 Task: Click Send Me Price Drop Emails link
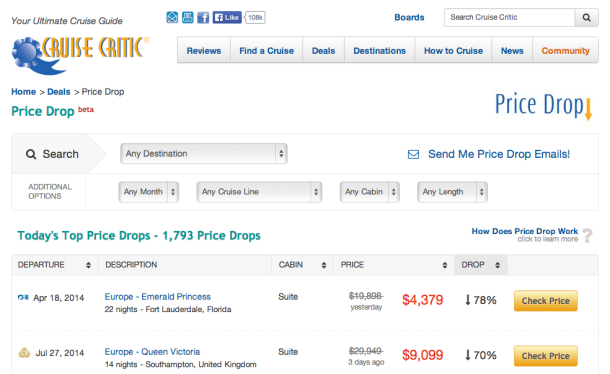click(x=499, y=154)
